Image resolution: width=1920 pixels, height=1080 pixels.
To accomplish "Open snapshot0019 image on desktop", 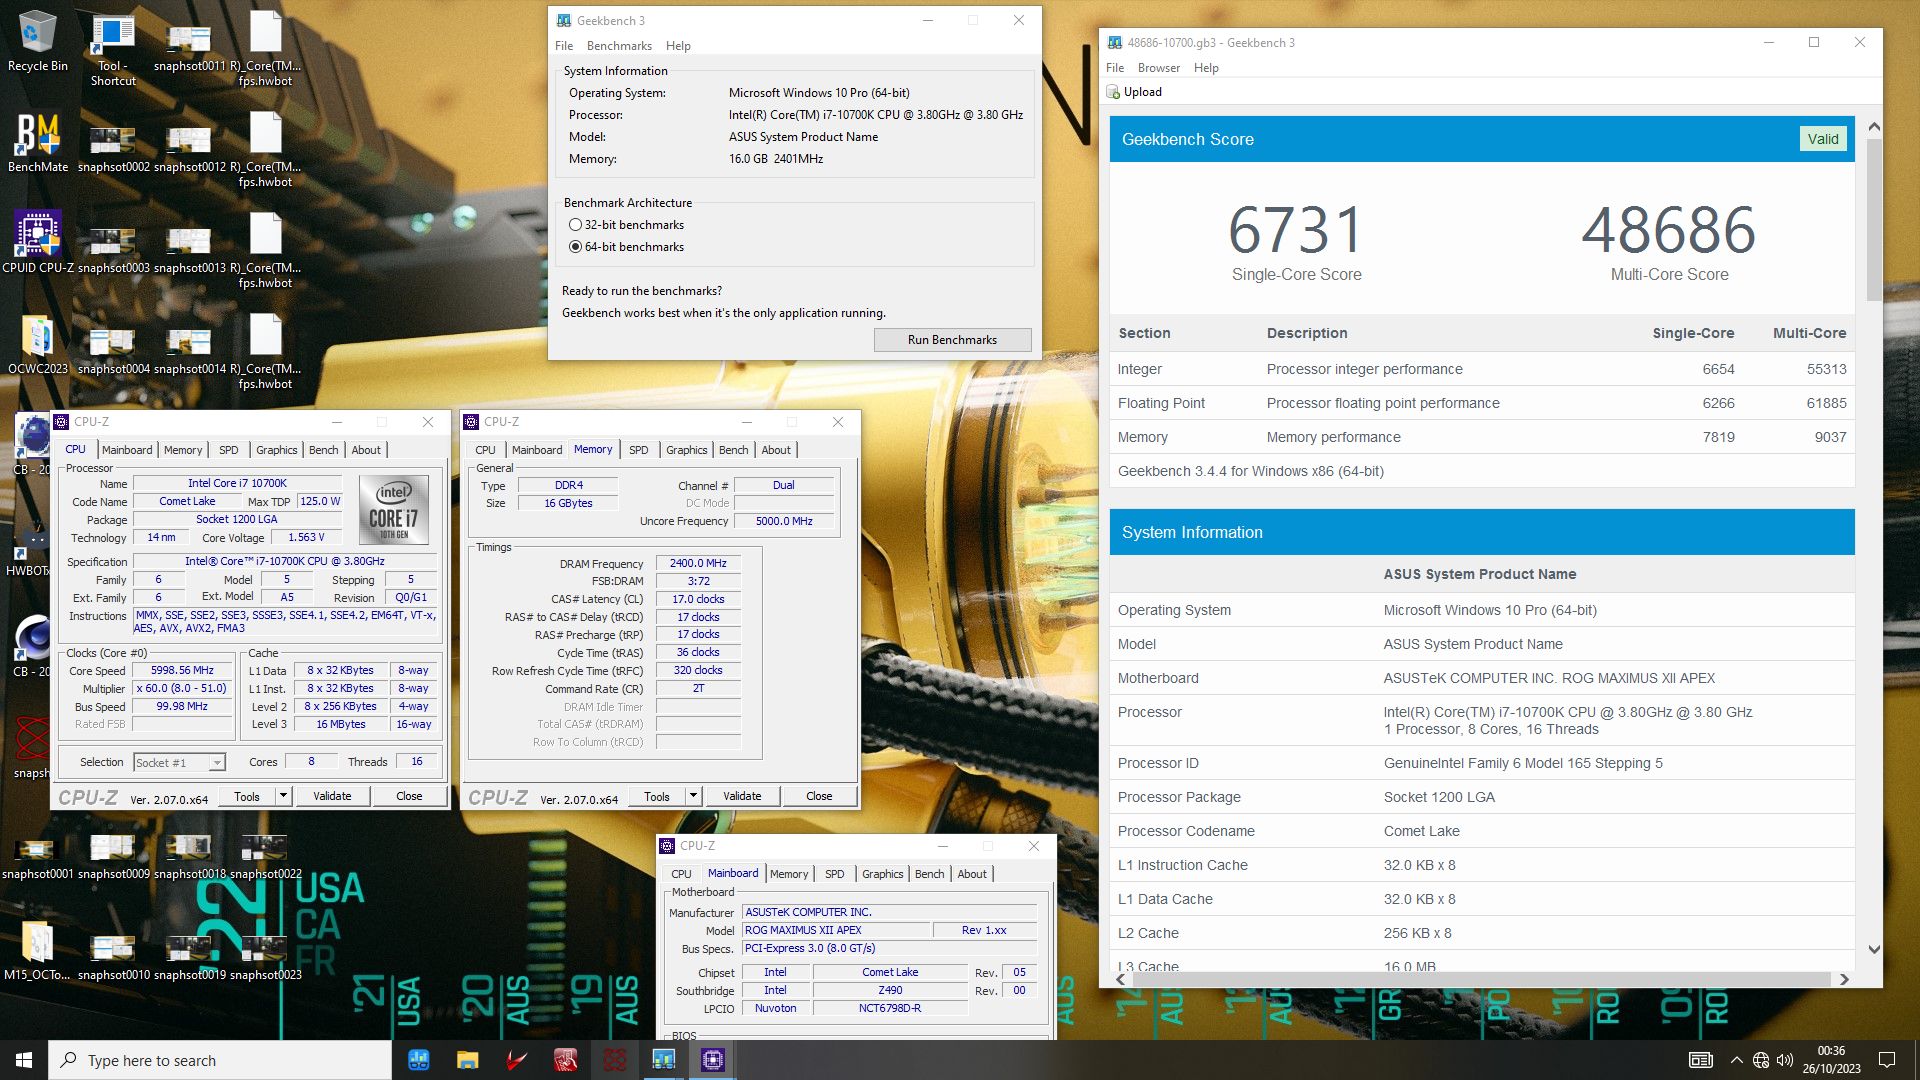I will tap(189, 956).
